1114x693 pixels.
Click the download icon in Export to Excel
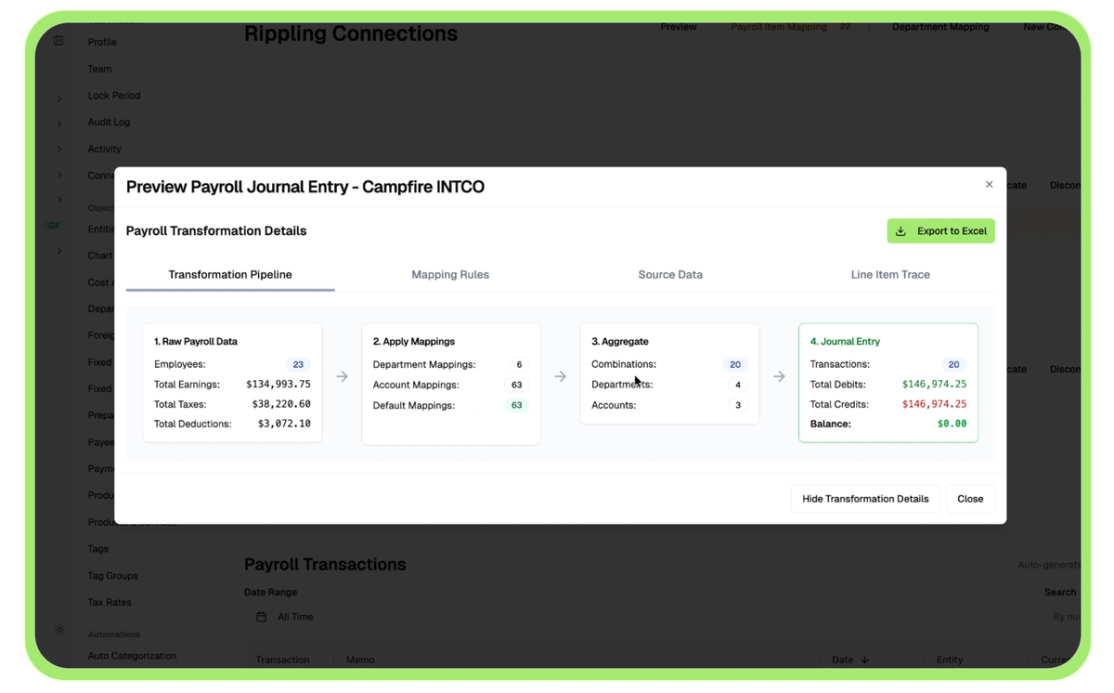pos(901,231)
